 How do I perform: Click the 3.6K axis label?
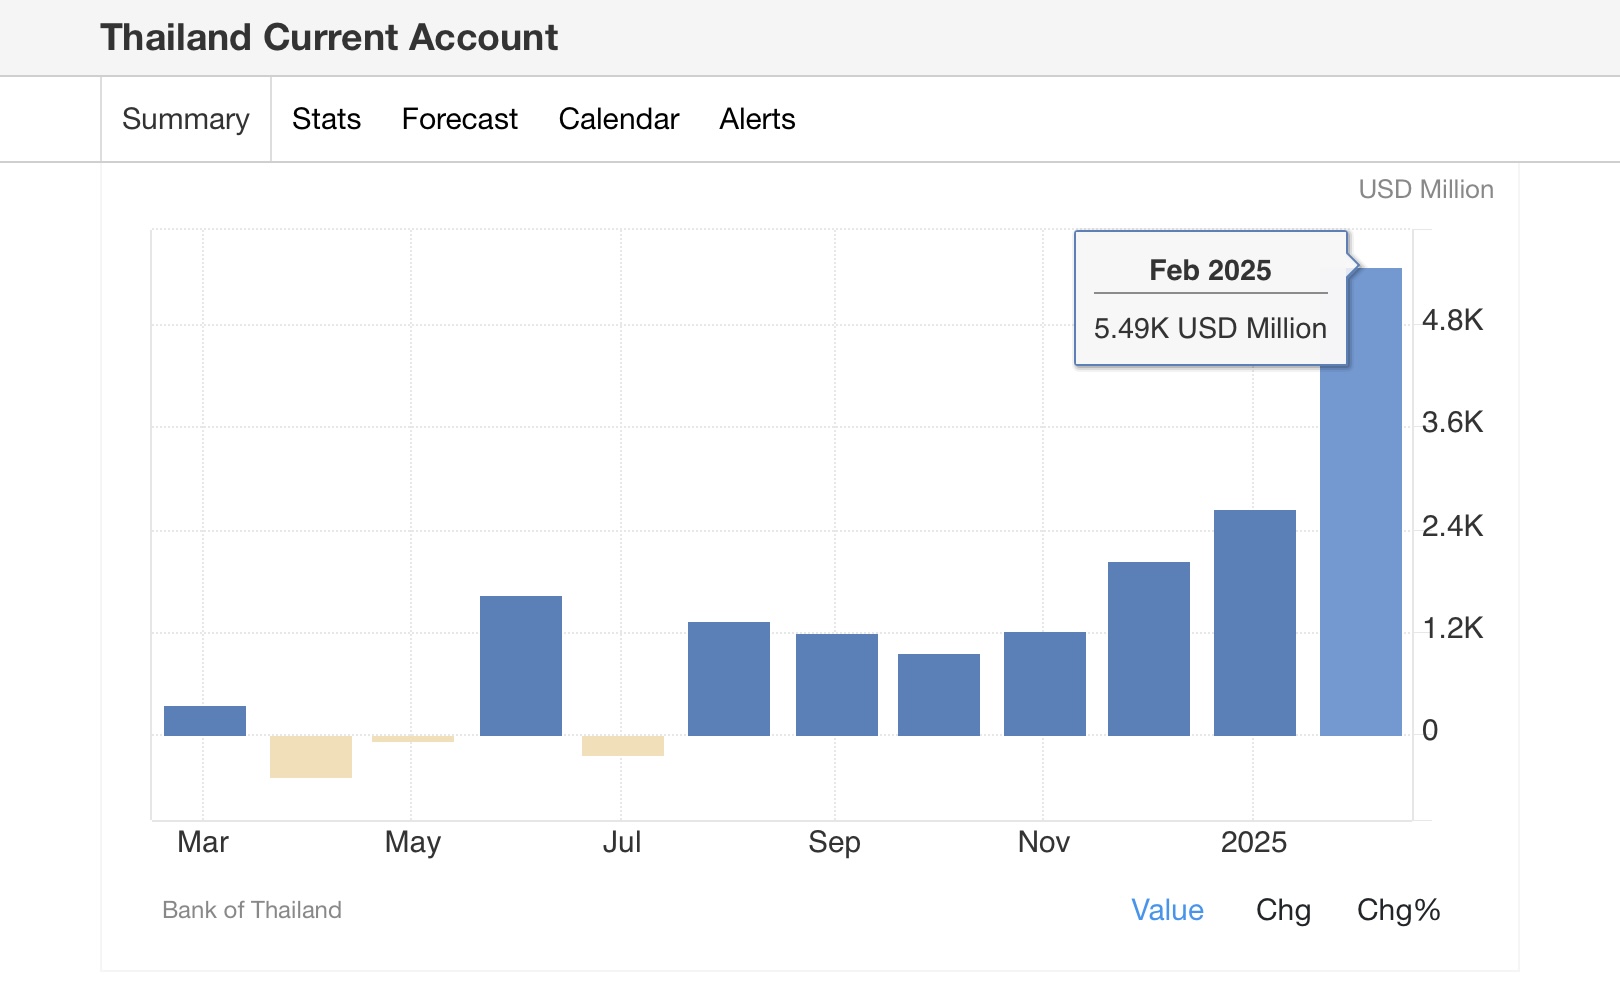pyautogui.click(x=1453, y=422)
